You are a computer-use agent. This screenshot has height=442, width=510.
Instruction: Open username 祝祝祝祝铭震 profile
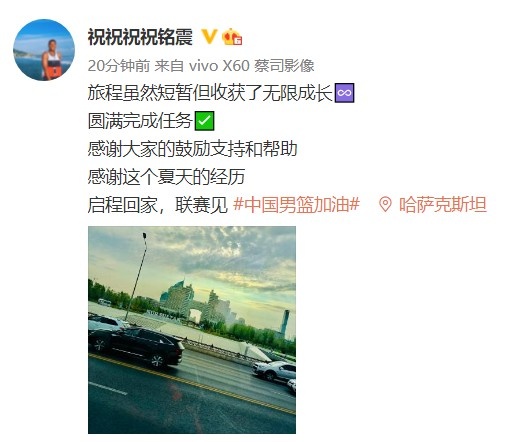[x=140, y=37]
